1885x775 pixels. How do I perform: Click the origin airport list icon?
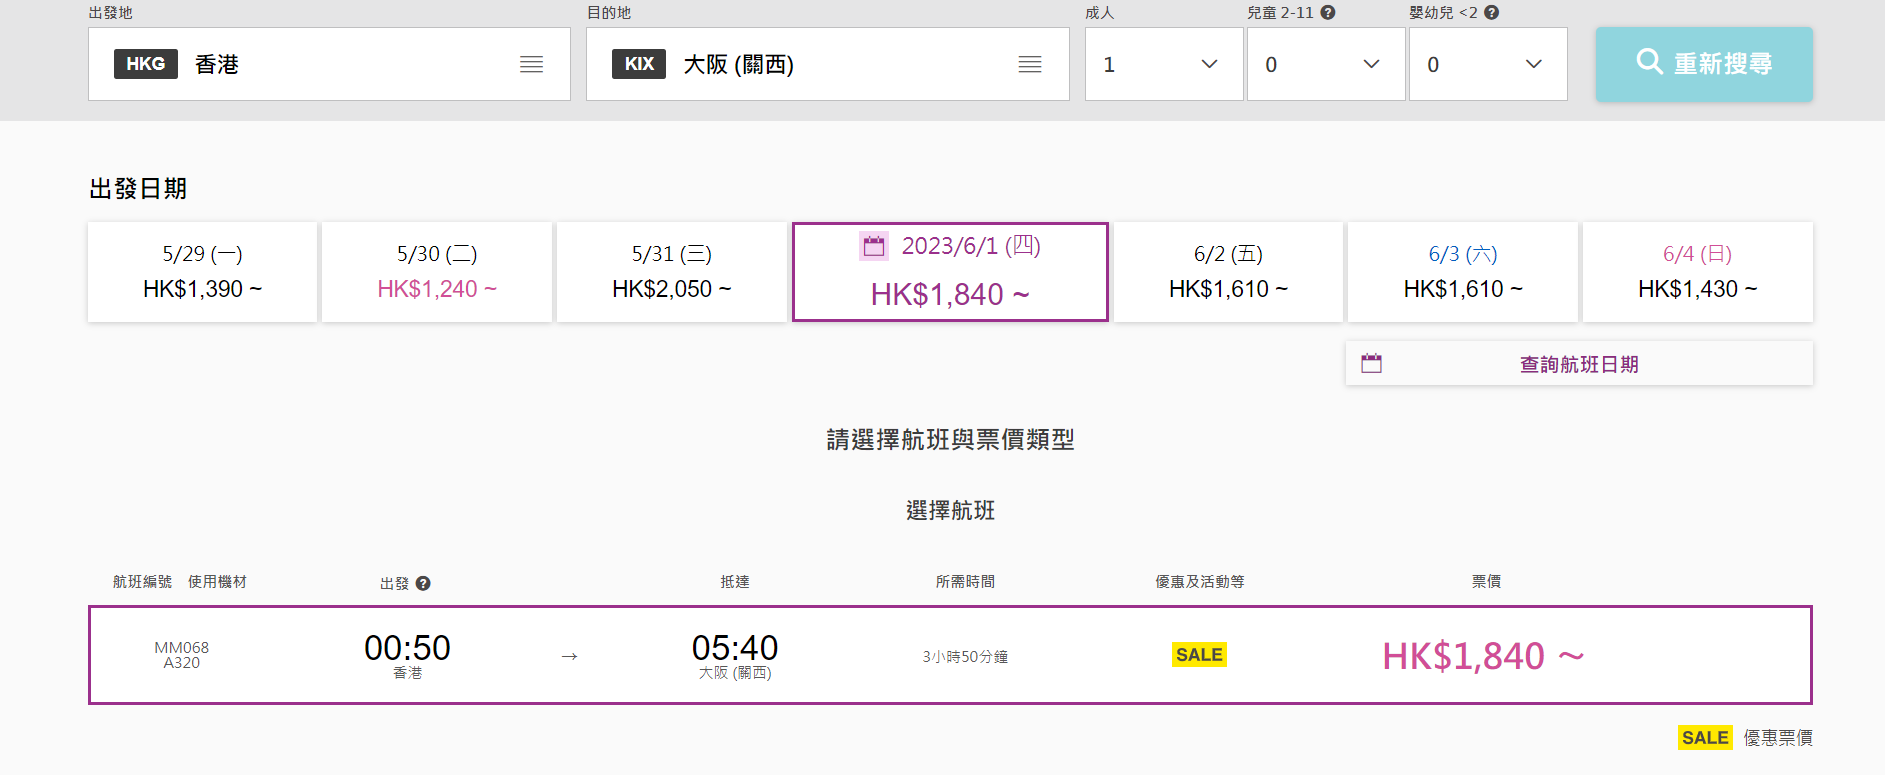tap(531, 65)
